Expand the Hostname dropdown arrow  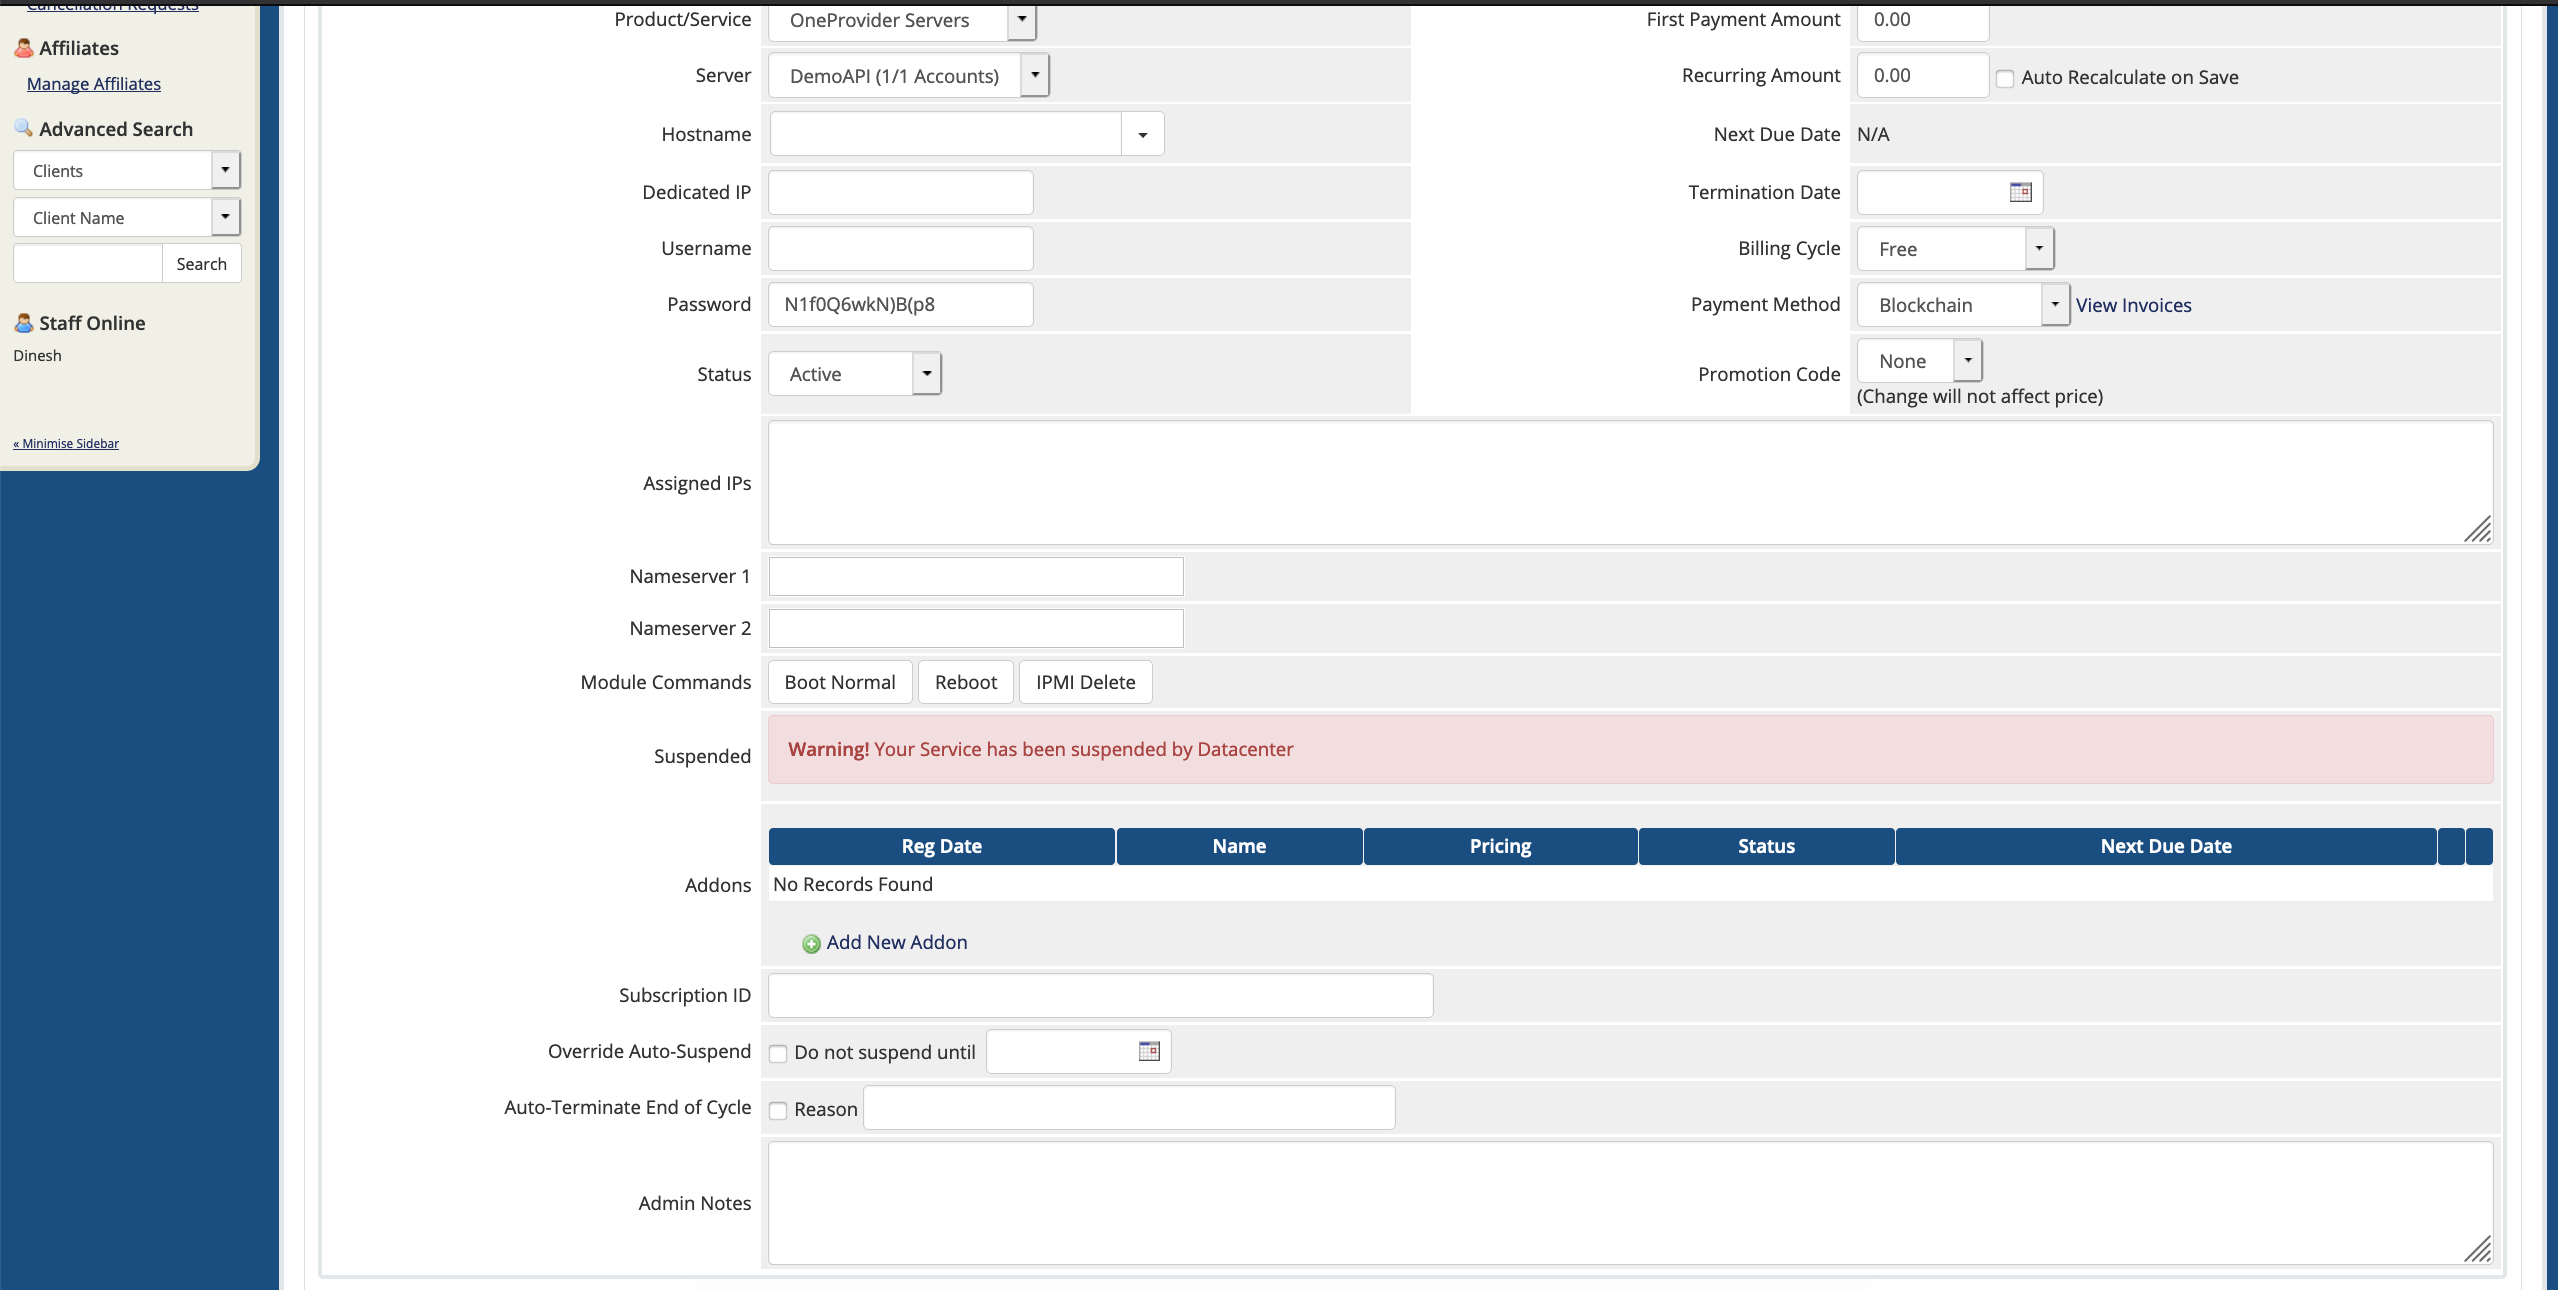pos(1141,133)
